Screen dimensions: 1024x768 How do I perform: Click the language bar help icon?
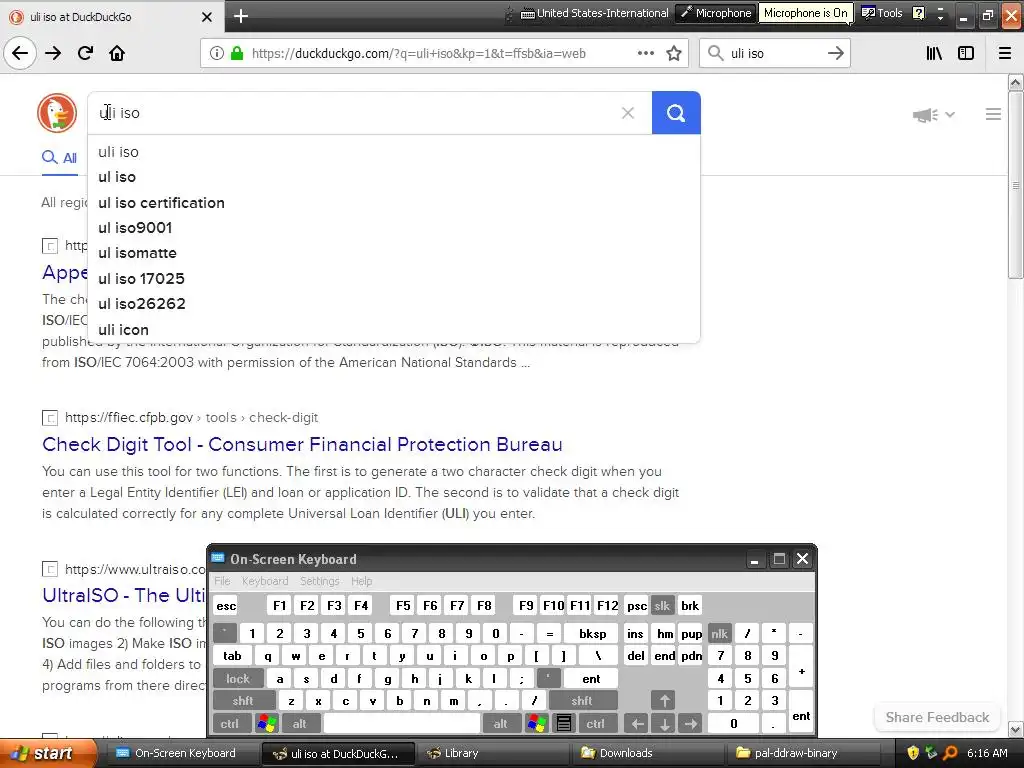(918, 13)
